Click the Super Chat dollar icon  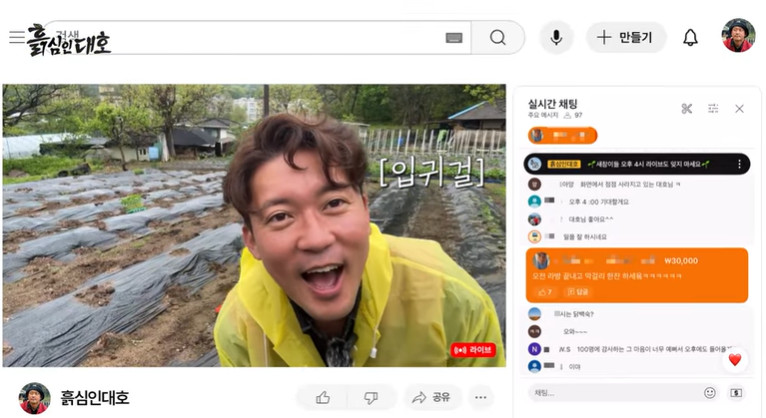tap(737, 393)
